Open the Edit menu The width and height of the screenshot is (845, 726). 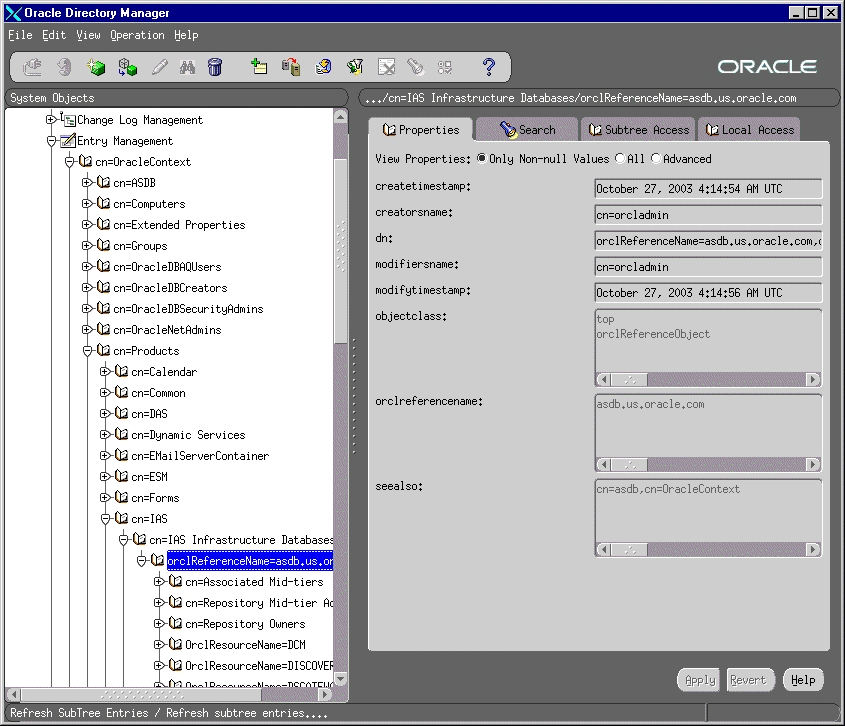(x=54, y=35)
